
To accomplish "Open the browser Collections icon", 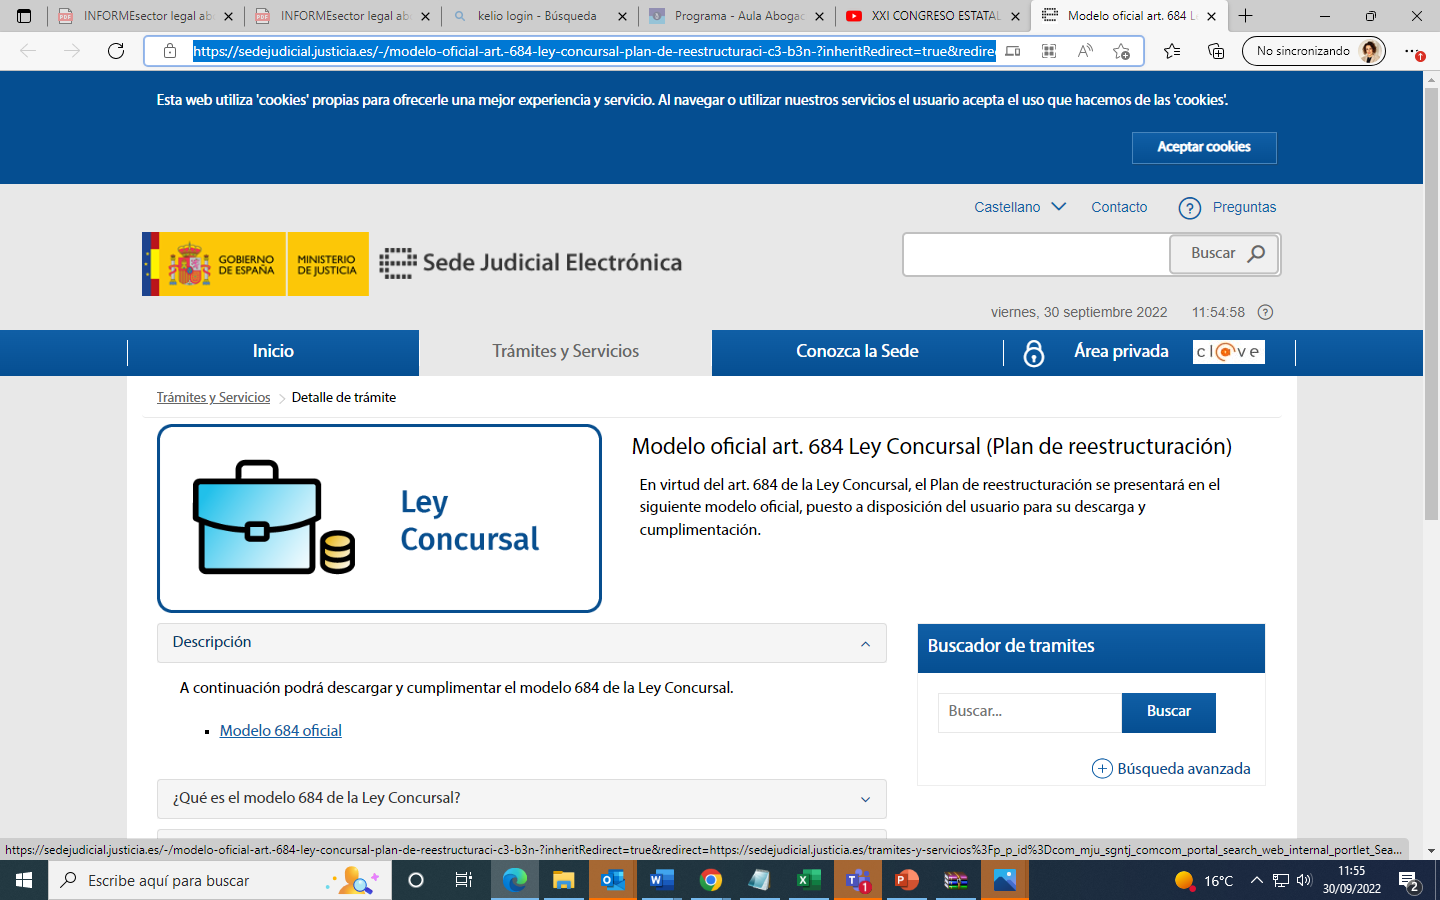I will (1216, 51).
